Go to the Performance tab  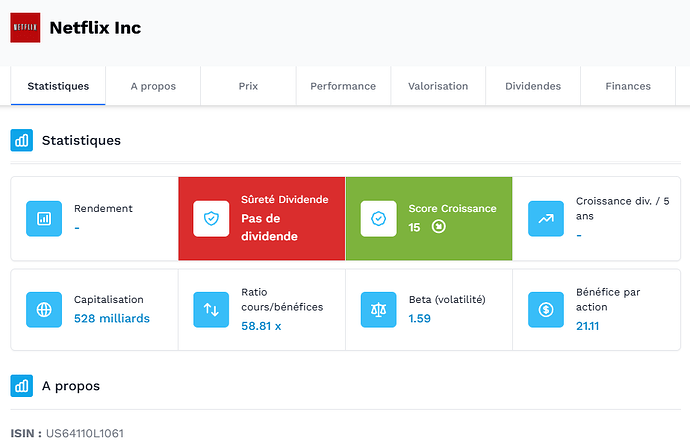point(343,86)
